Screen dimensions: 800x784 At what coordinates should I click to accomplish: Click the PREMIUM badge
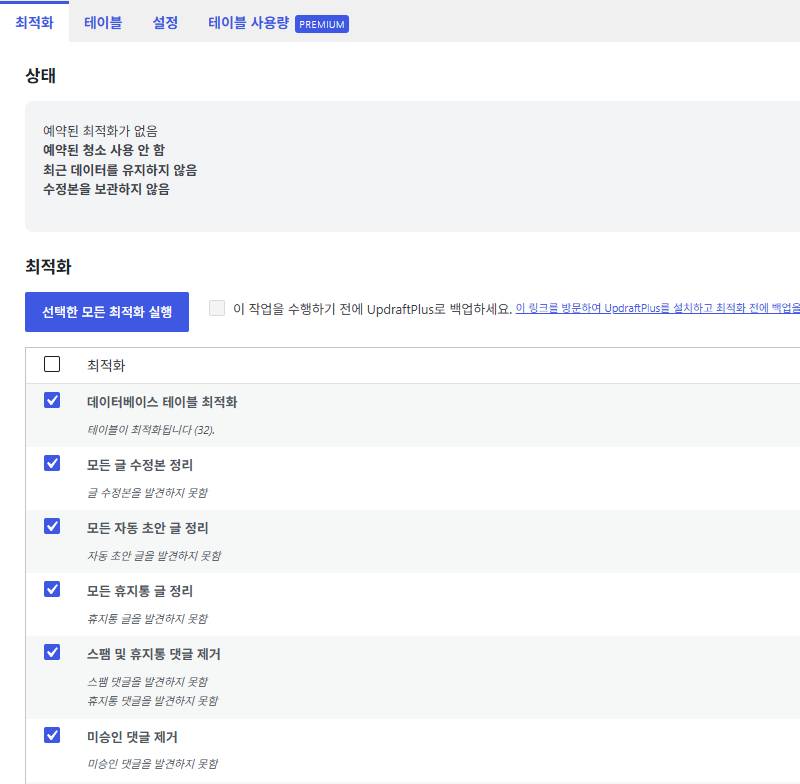[x=322, y=24]
